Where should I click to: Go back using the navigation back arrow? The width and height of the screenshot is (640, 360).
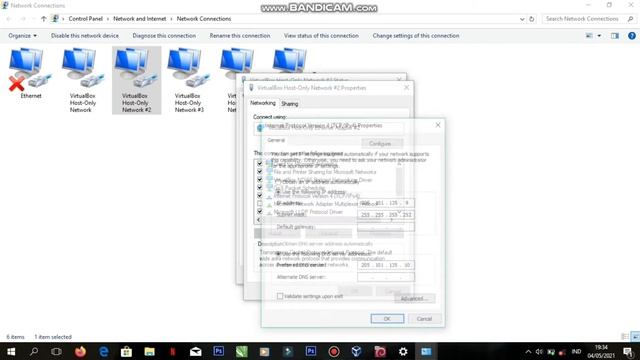tap(9, 19)
